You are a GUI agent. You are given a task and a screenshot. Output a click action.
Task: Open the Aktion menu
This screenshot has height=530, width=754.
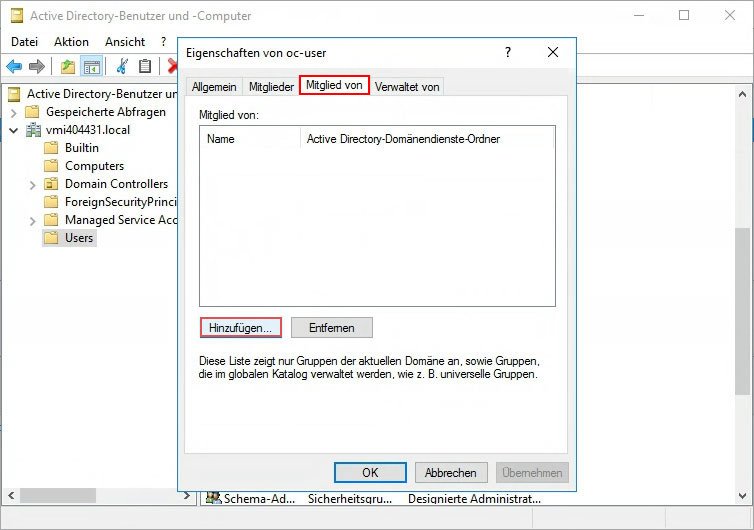(71, 42)
